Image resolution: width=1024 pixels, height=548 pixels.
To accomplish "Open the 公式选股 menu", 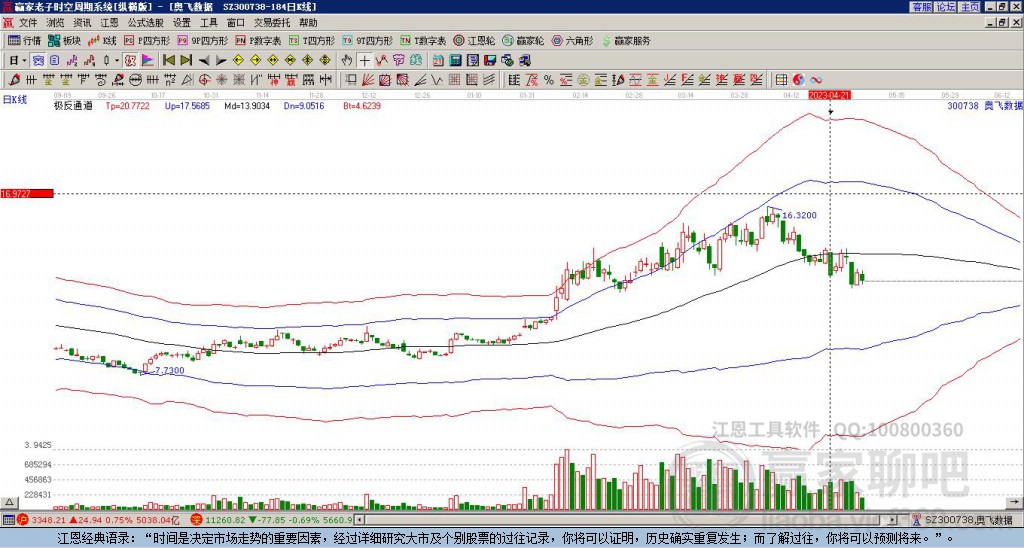I will click(x=146, y=23).
